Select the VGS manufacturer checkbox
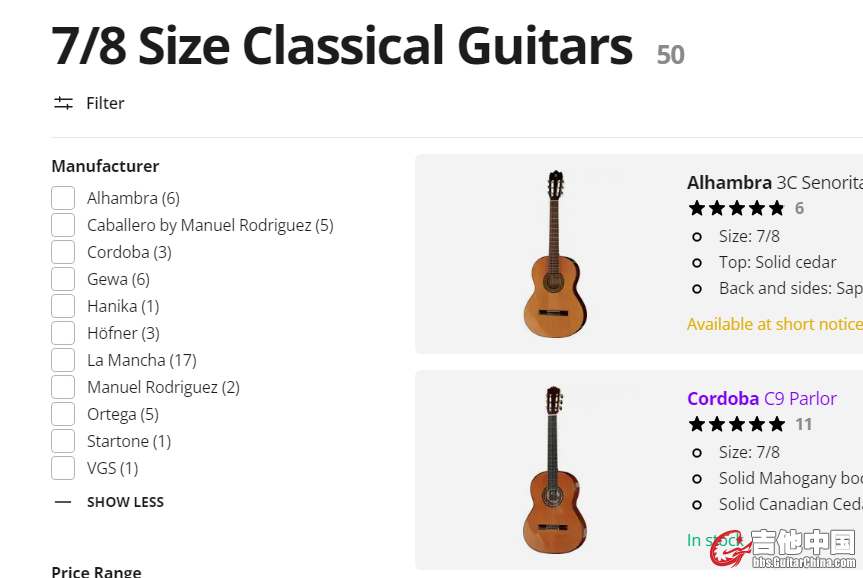The height and width of the screenshot is (578, 863). tap(63, 468)
